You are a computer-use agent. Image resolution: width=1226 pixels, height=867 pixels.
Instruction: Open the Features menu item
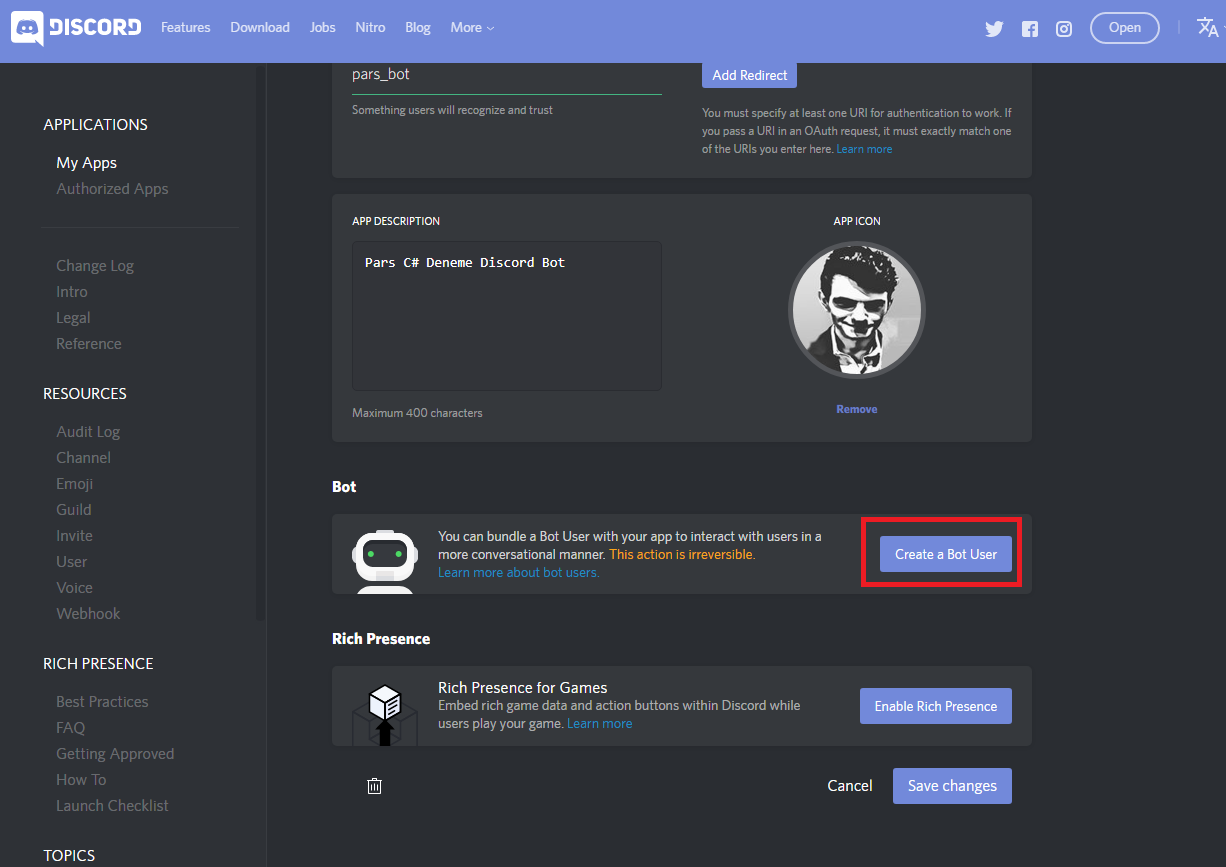pyautogui.click(x=186, y=28)
